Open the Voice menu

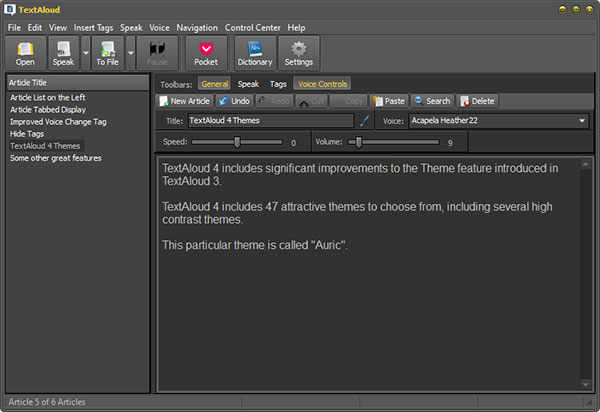(x=159, y=28)
